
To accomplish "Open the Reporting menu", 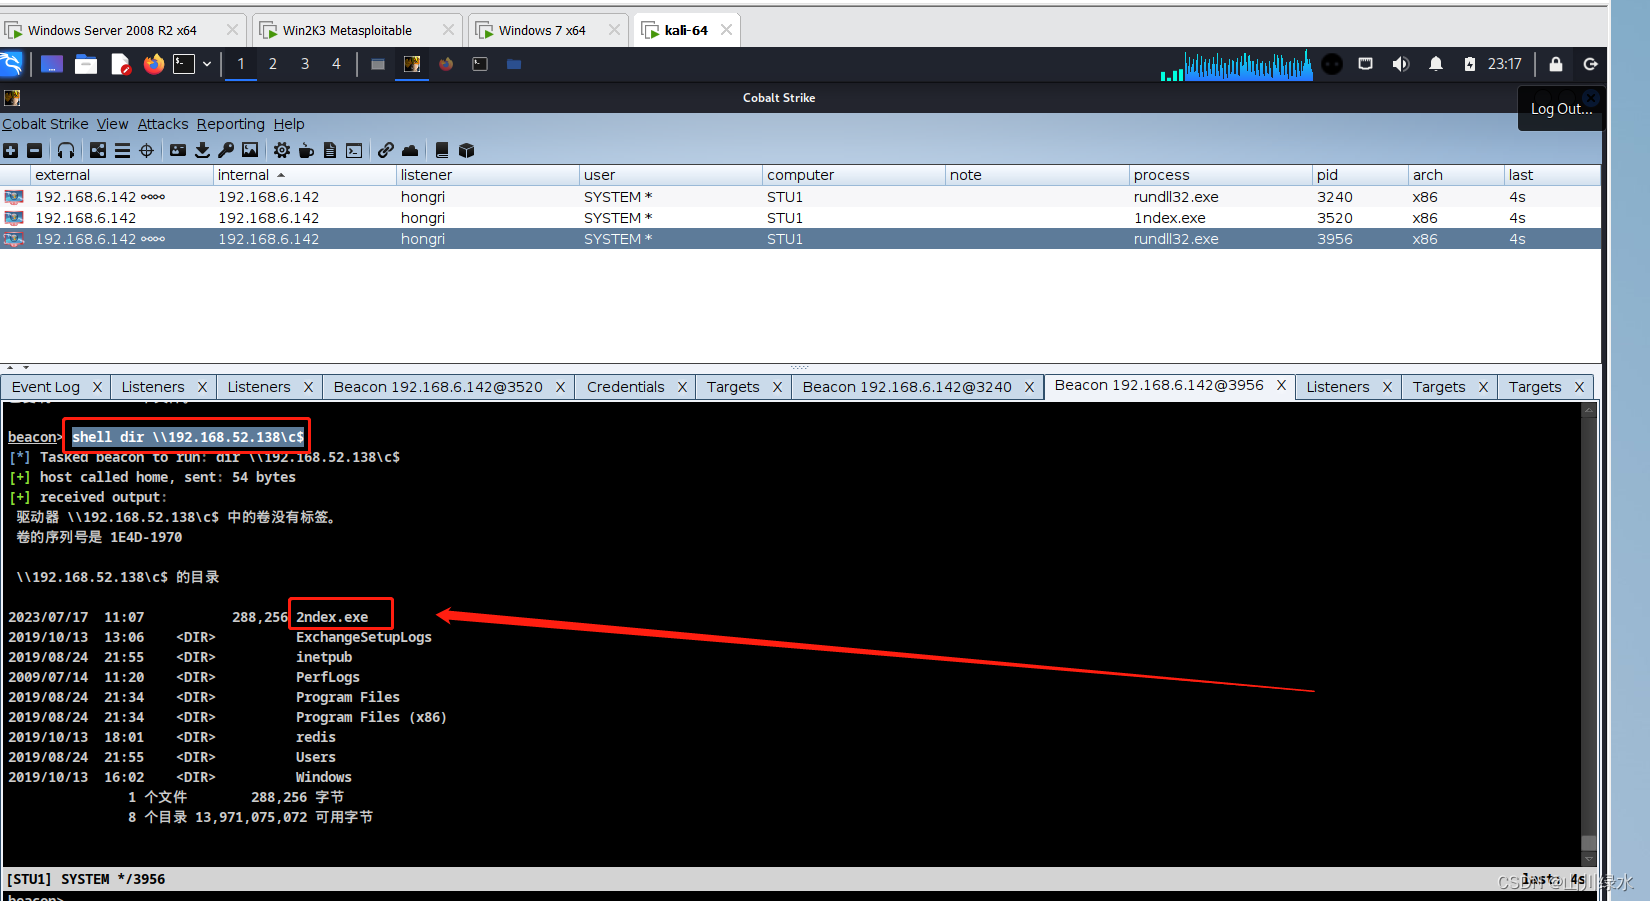I will point(230,124).
